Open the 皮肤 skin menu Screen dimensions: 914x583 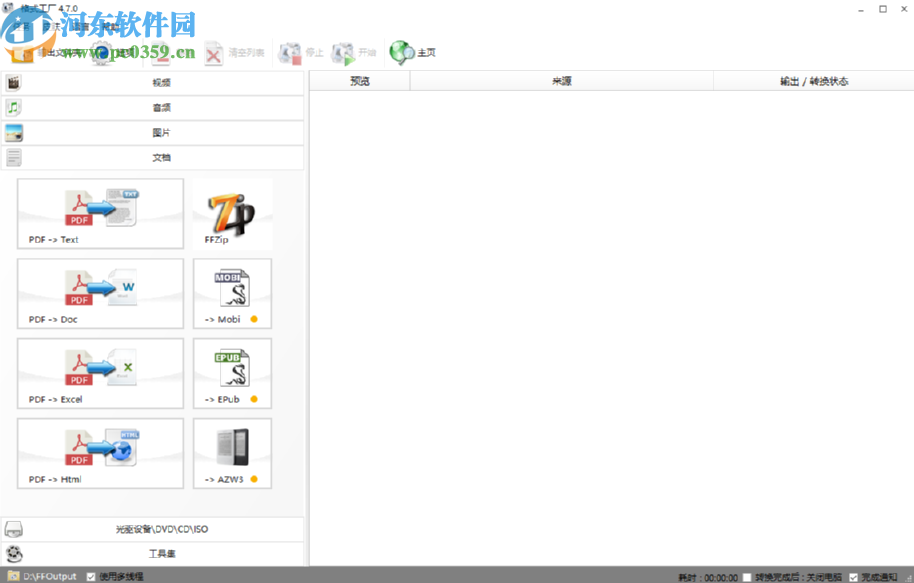tap(51, 27)
